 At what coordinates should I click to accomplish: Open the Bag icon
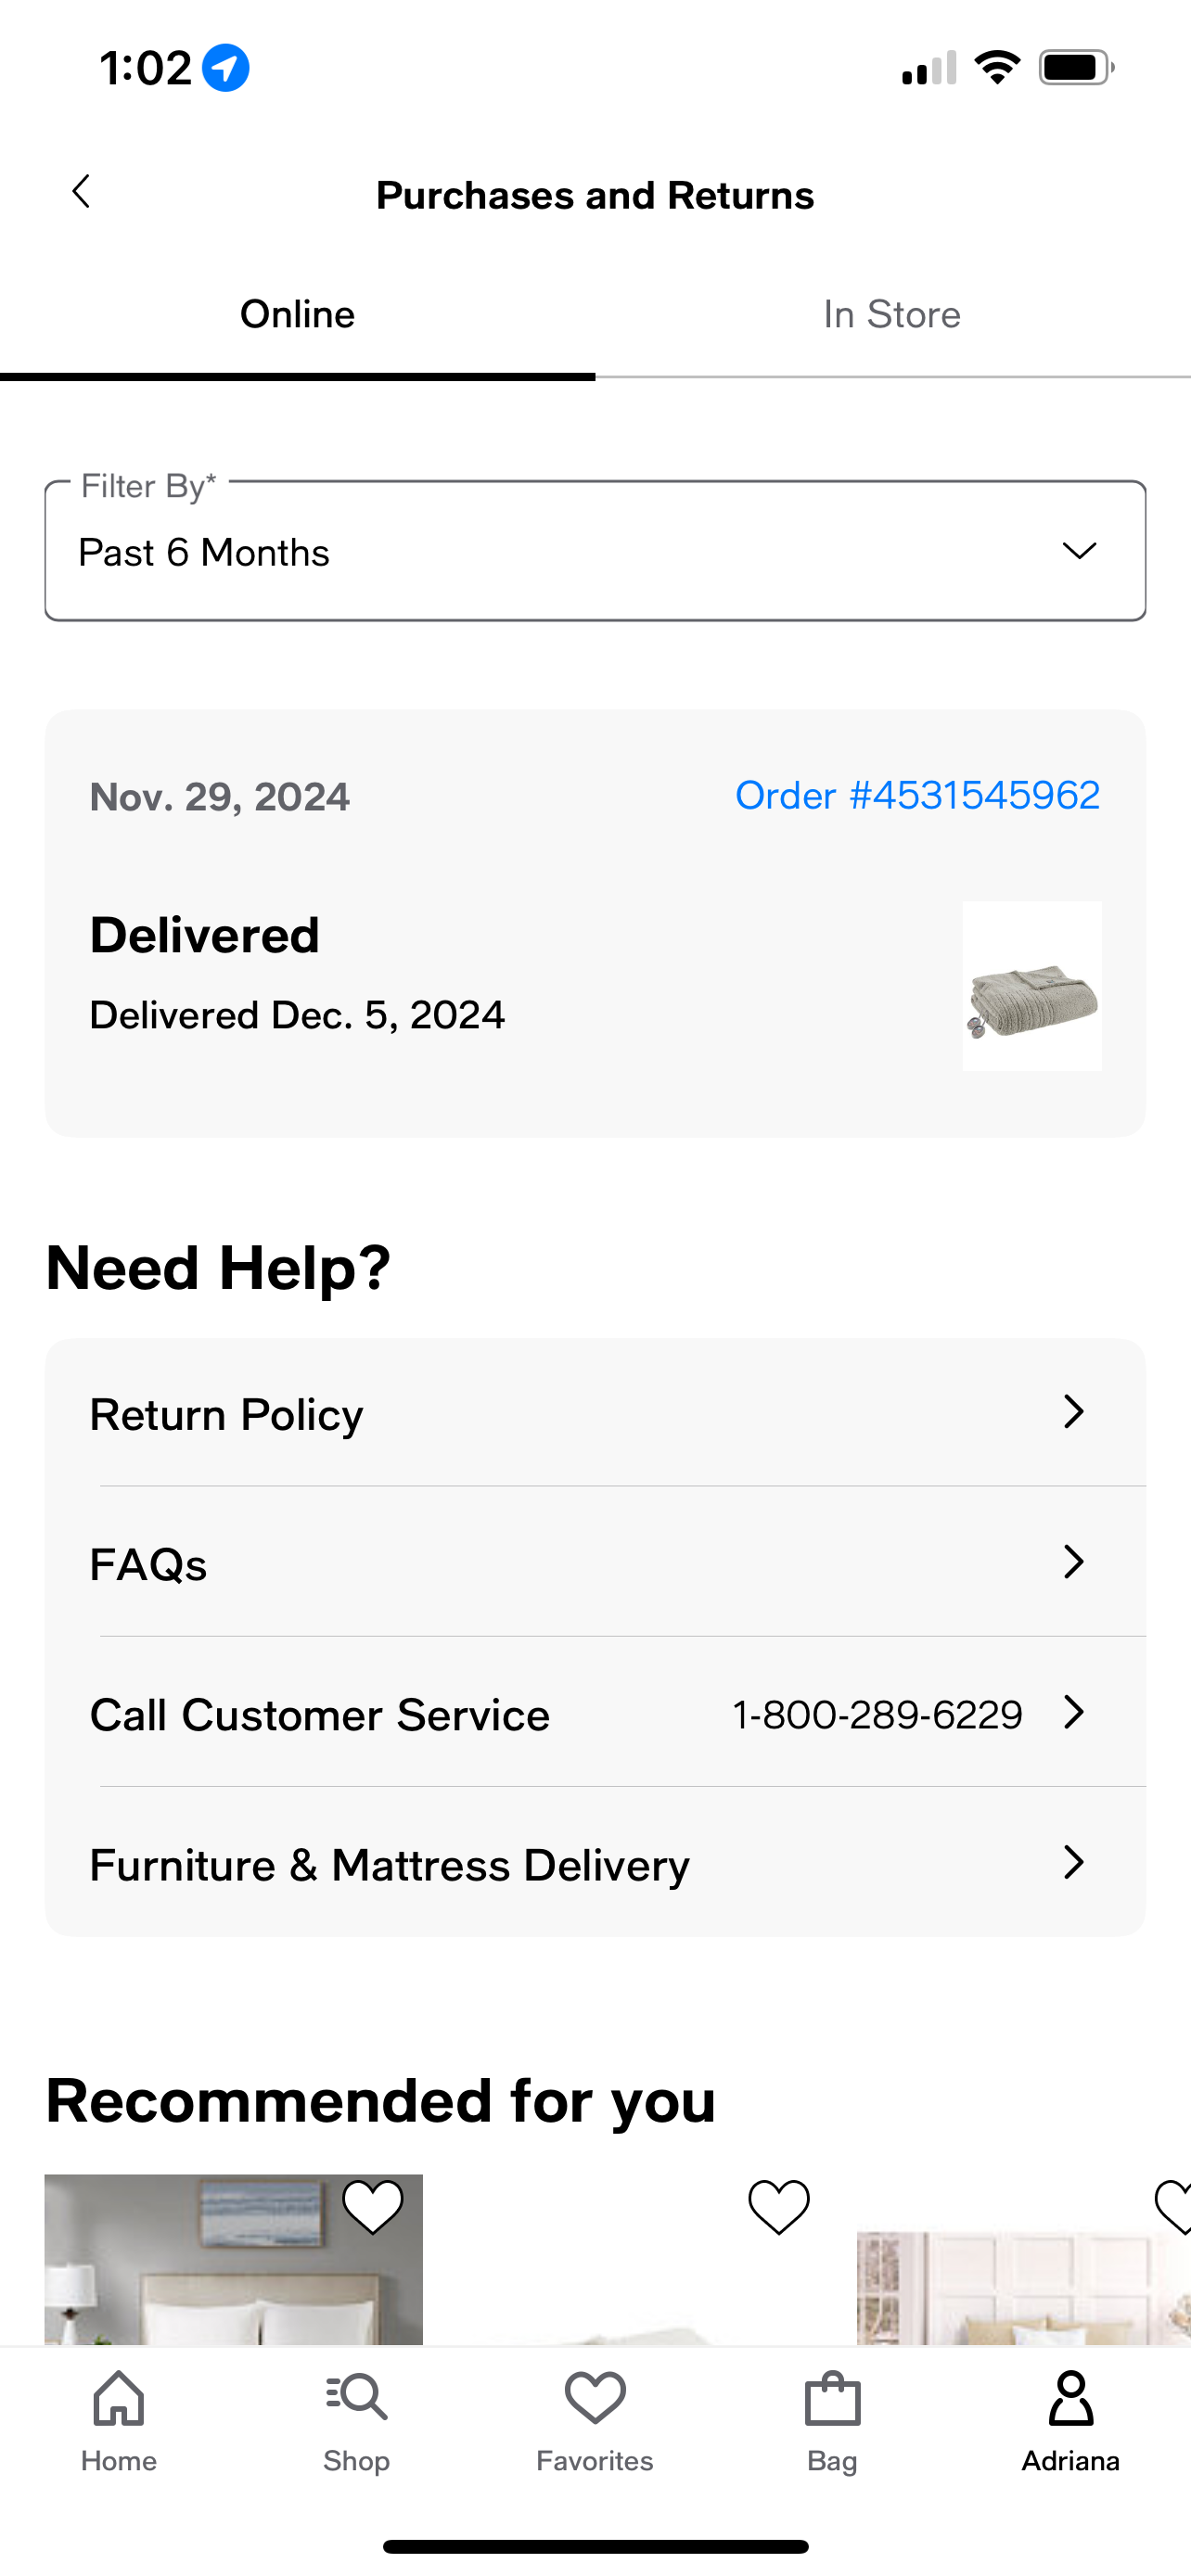coord(832,2398)
